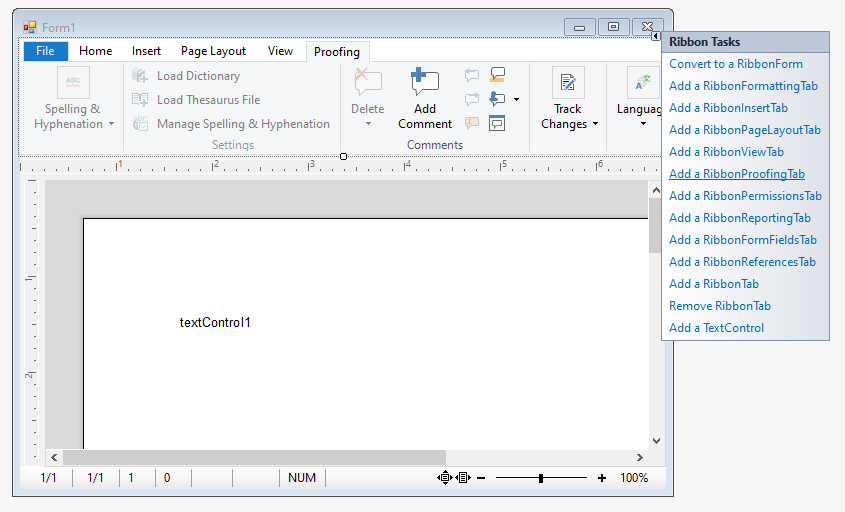This screenshot has width=845, height=512.
Task: Collapse the Ribbon Tasks smart tag arrow
Action: pyautogui.click(x=655, y=36)
